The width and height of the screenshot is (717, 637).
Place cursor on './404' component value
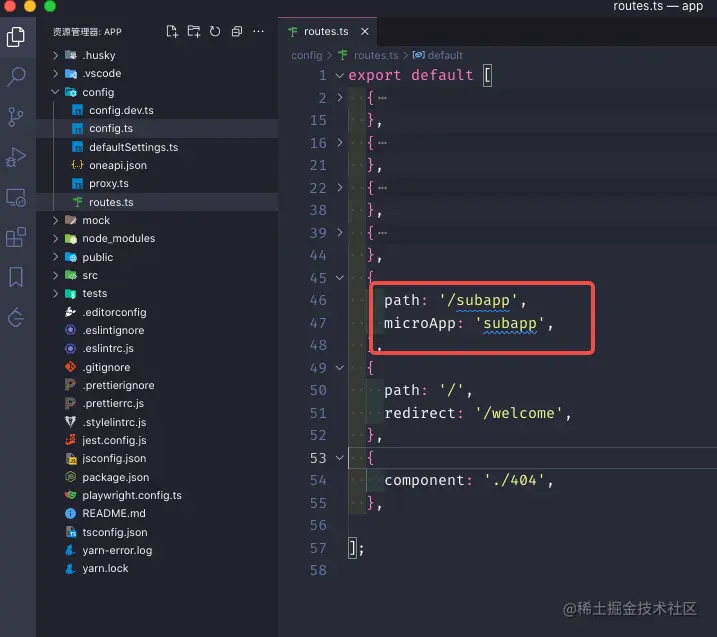point(514,480)
